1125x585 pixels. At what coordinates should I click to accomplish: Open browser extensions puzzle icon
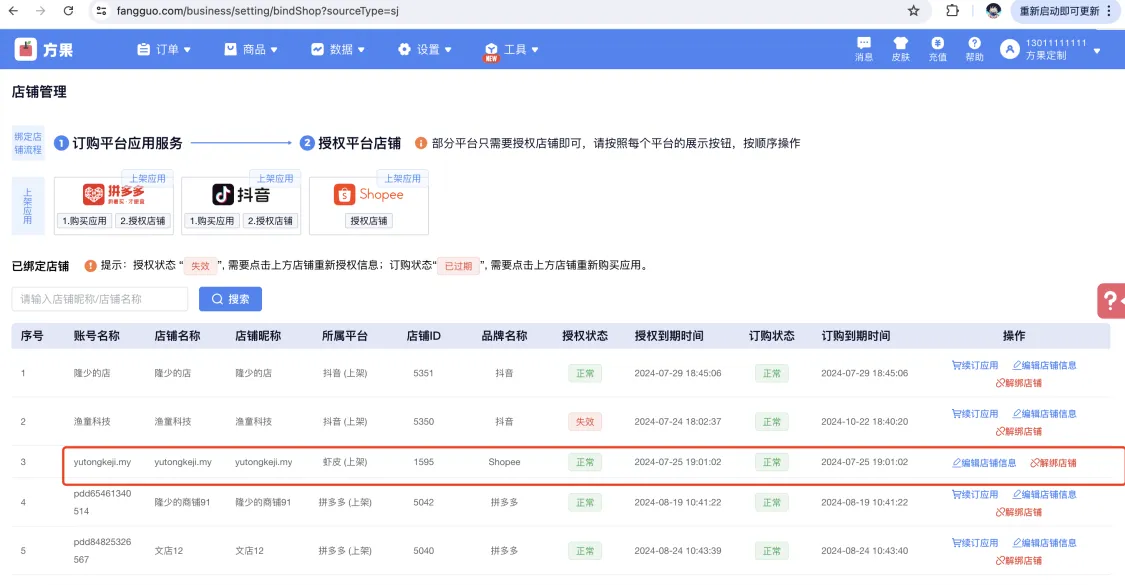coord(952,11)
